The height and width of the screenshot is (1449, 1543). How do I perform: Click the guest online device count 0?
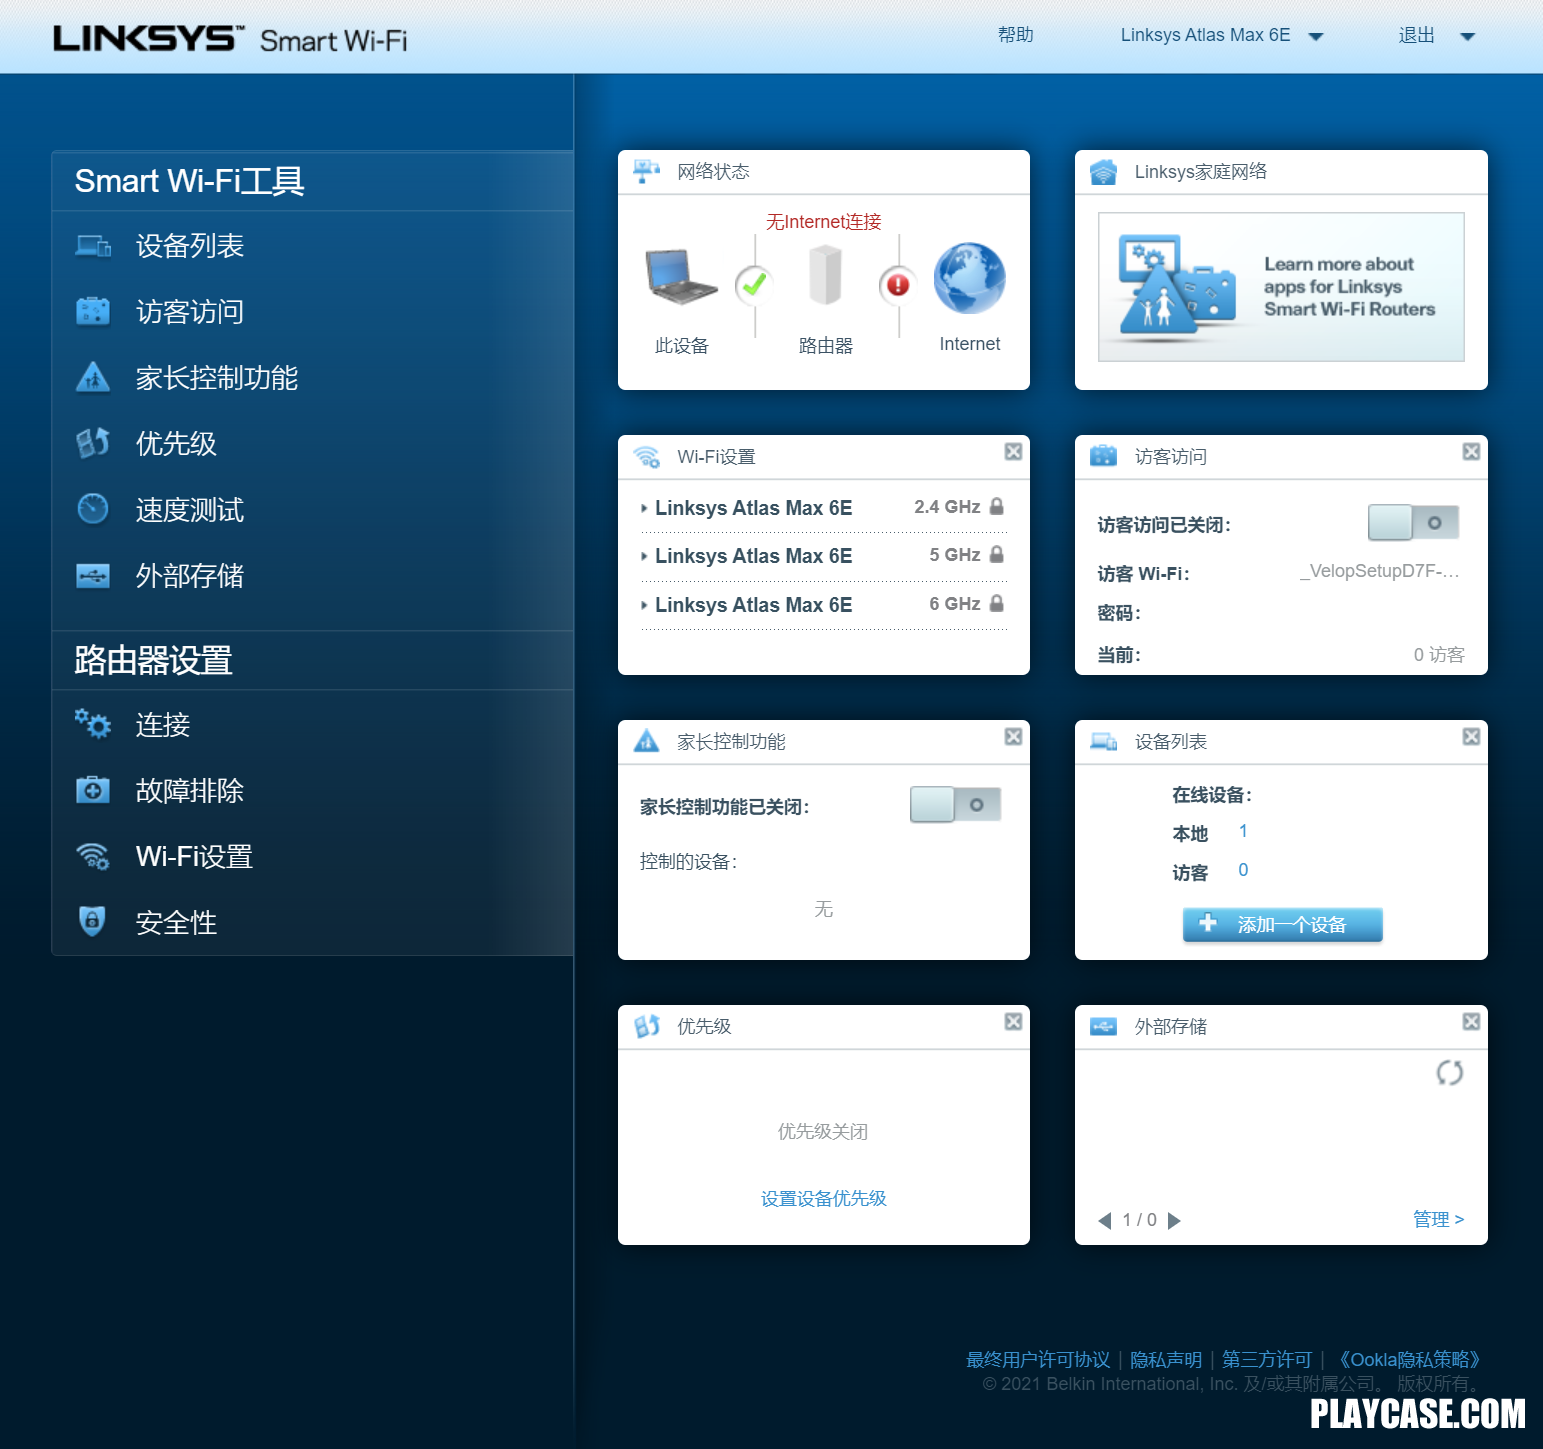pyautogui.click(x=1243, y=870)
